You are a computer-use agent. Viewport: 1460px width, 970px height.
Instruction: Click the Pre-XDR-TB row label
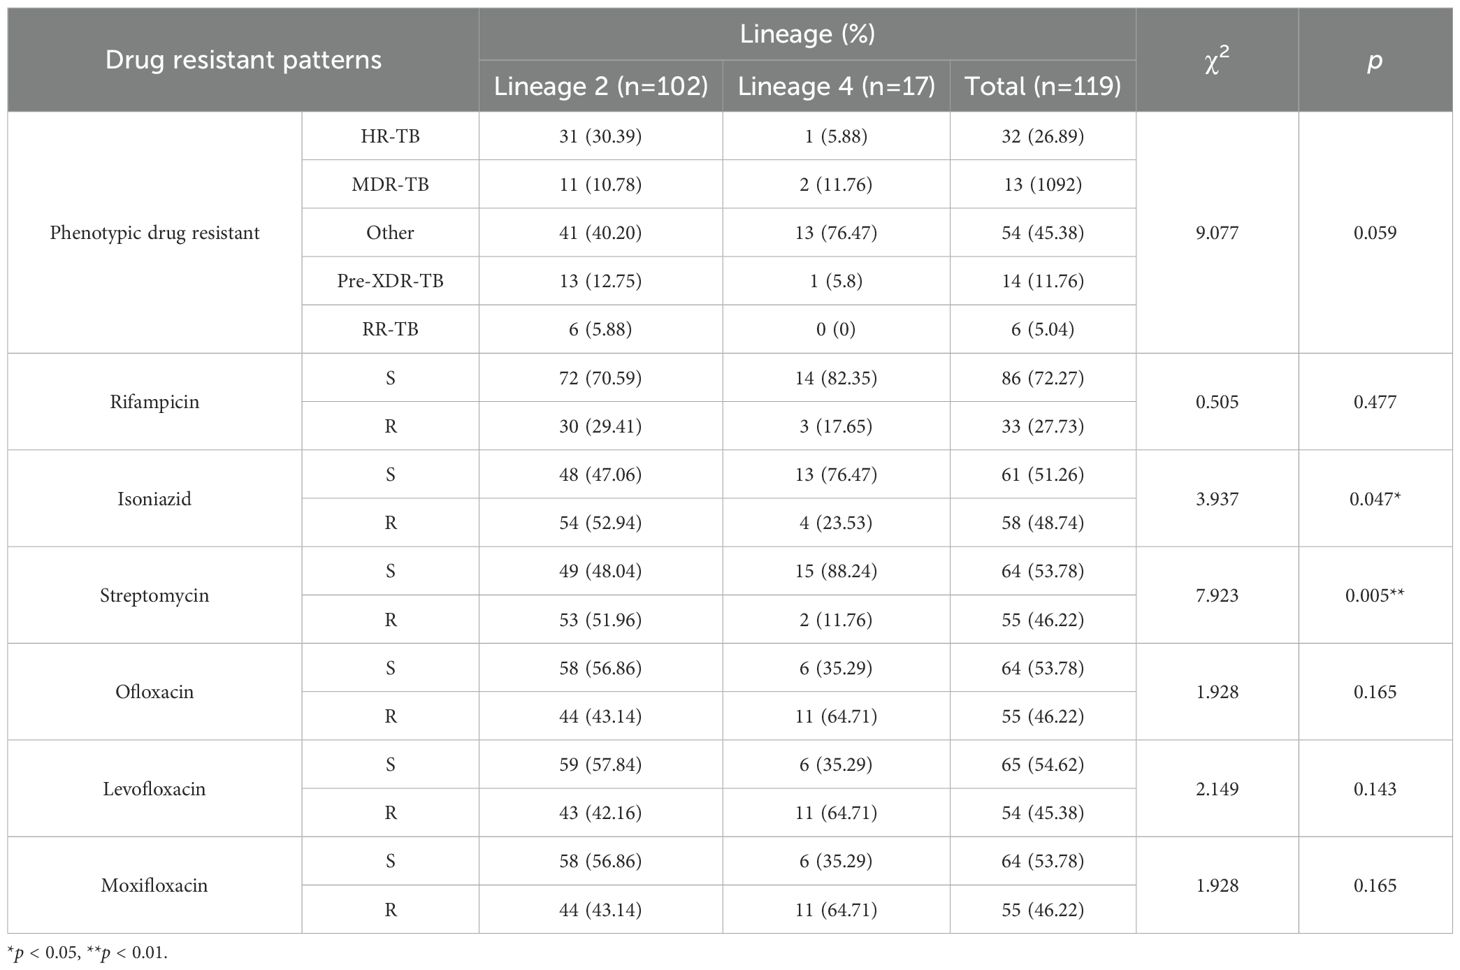point(390,281)
